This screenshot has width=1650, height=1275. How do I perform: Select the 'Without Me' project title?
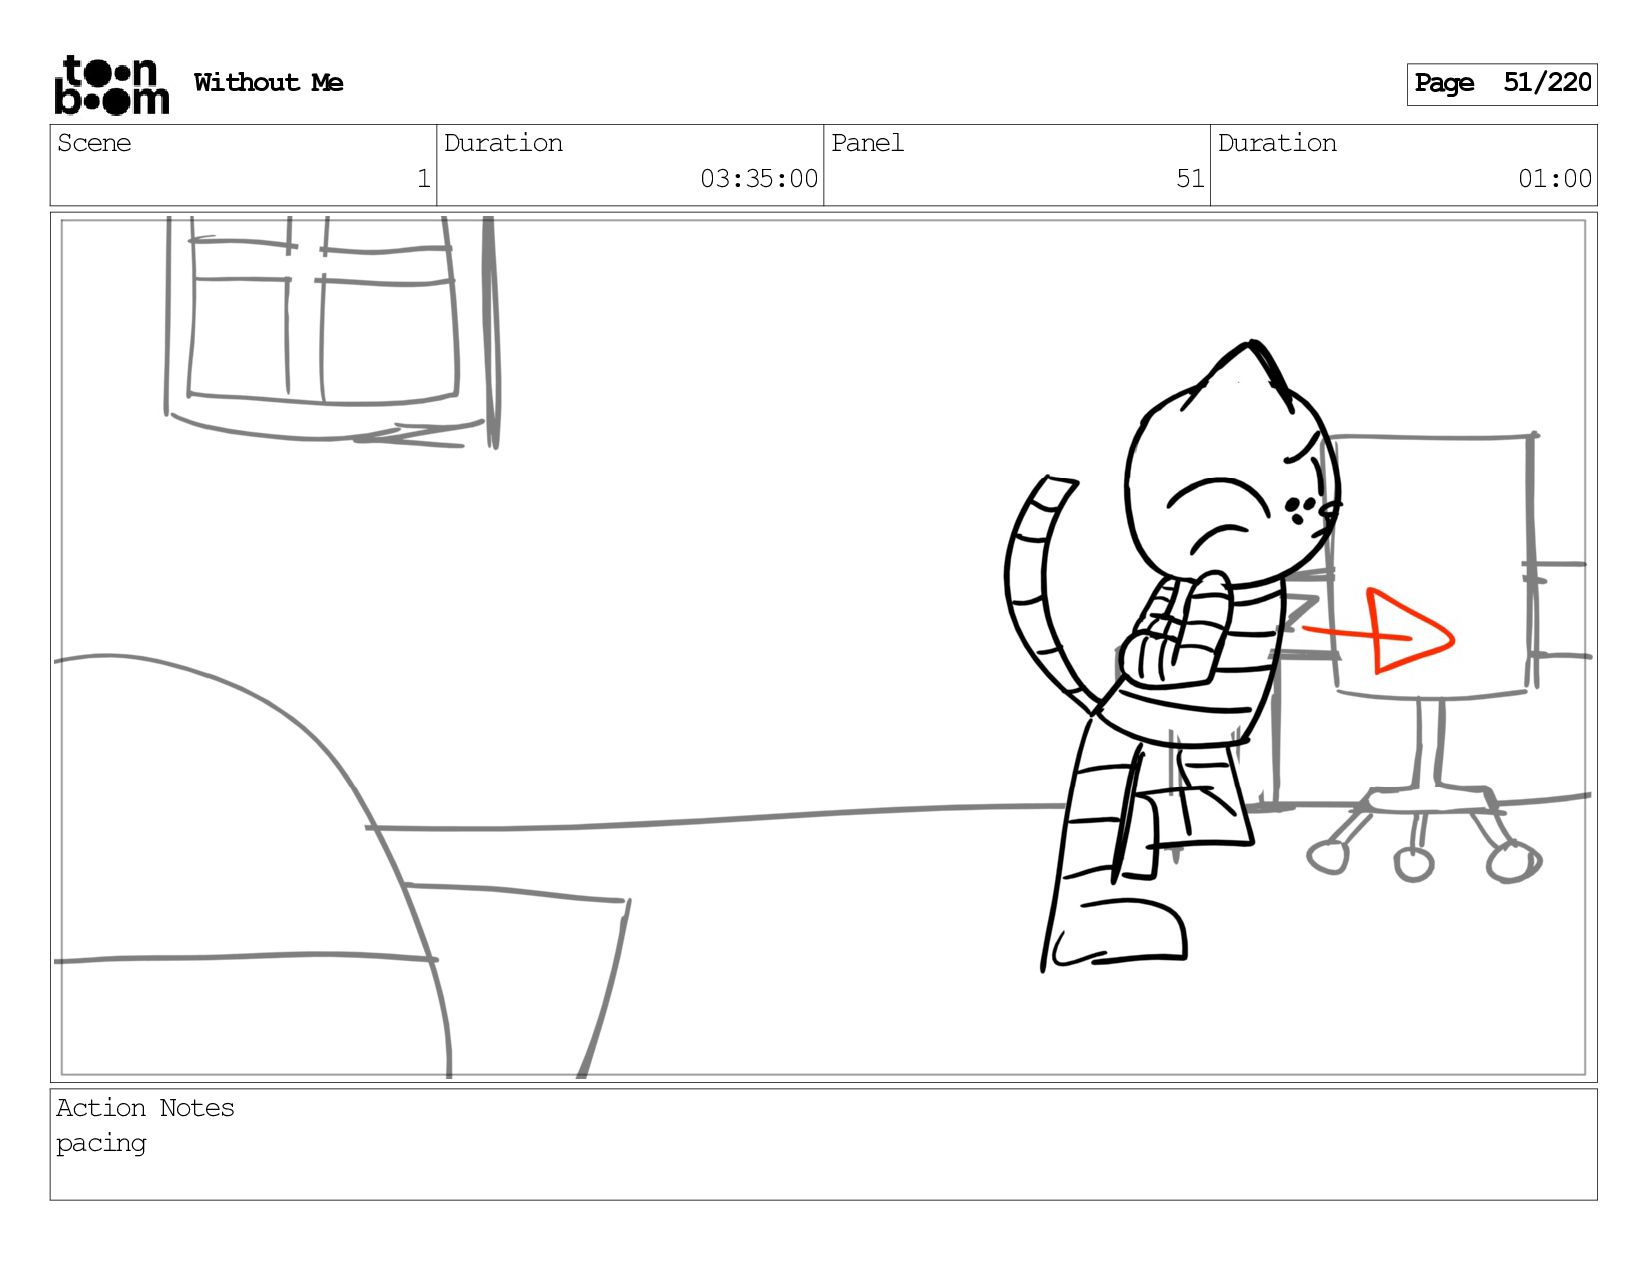coord(268,83)
